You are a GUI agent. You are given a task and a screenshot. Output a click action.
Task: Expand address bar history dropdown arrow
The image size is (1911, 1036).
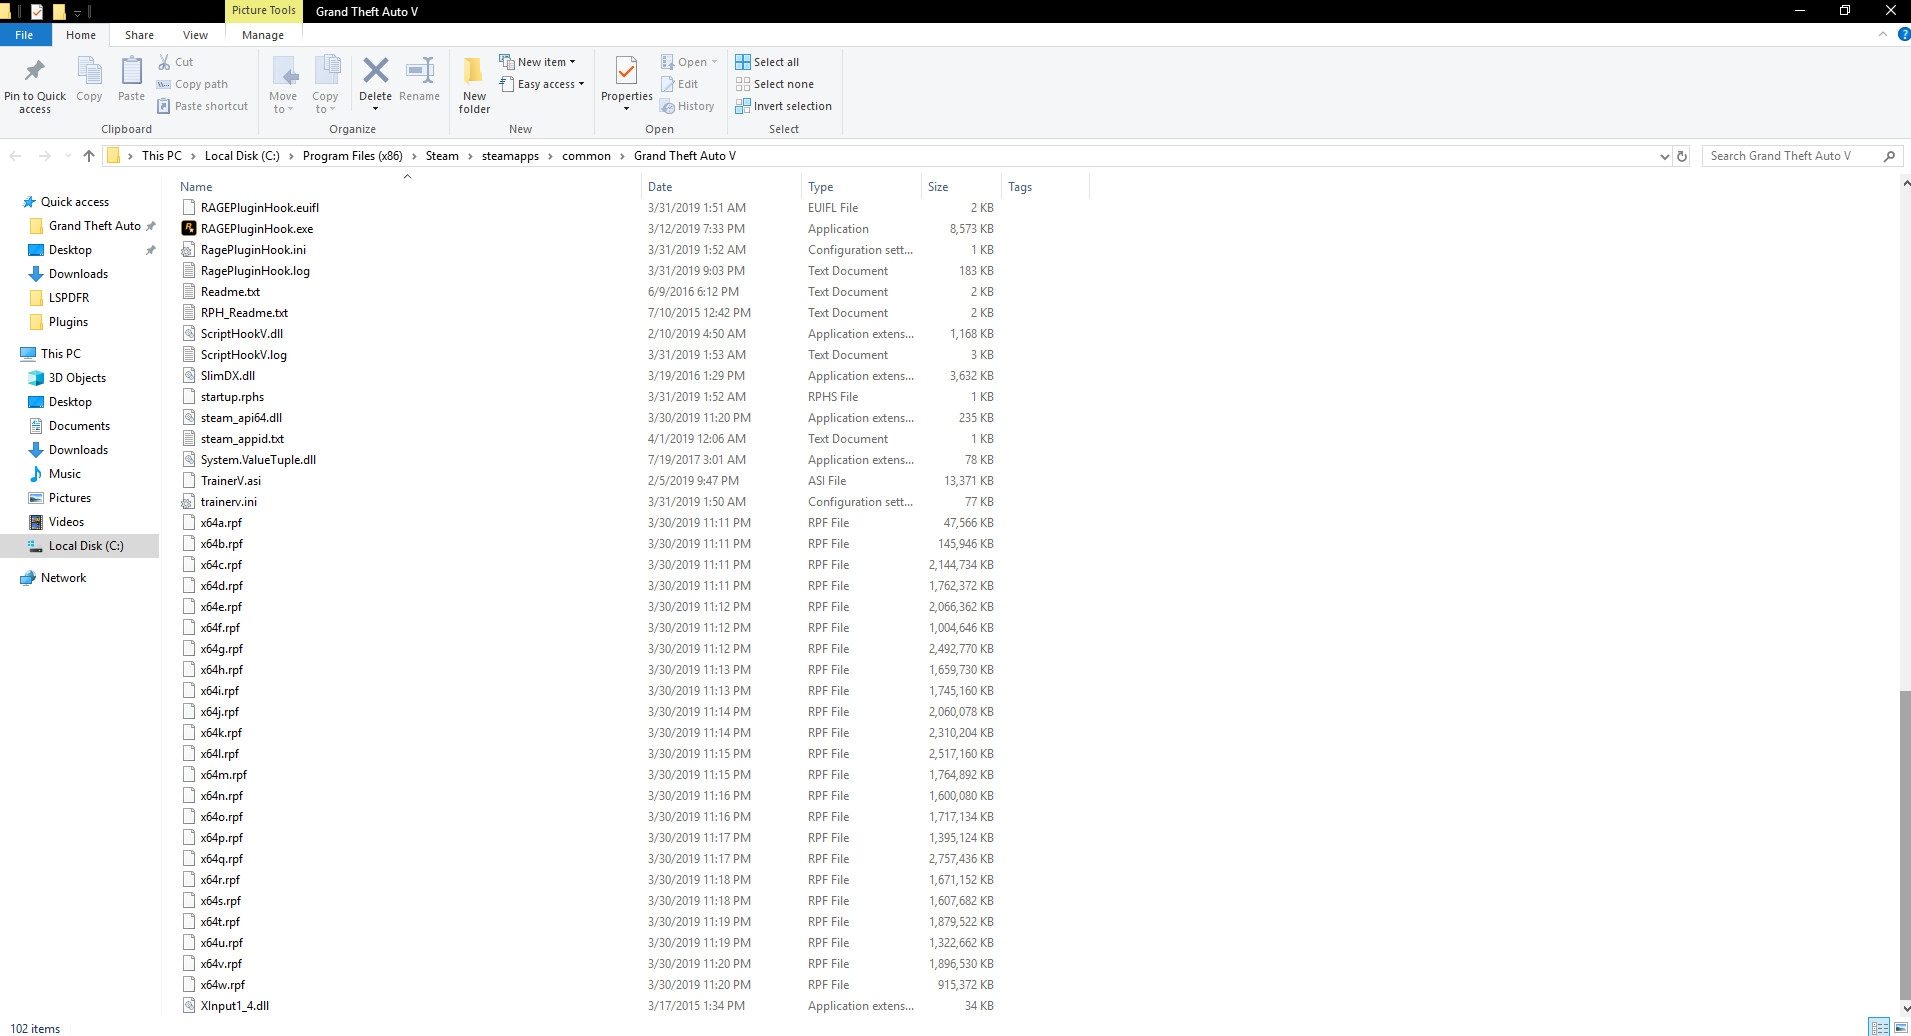pos(1664,156)
